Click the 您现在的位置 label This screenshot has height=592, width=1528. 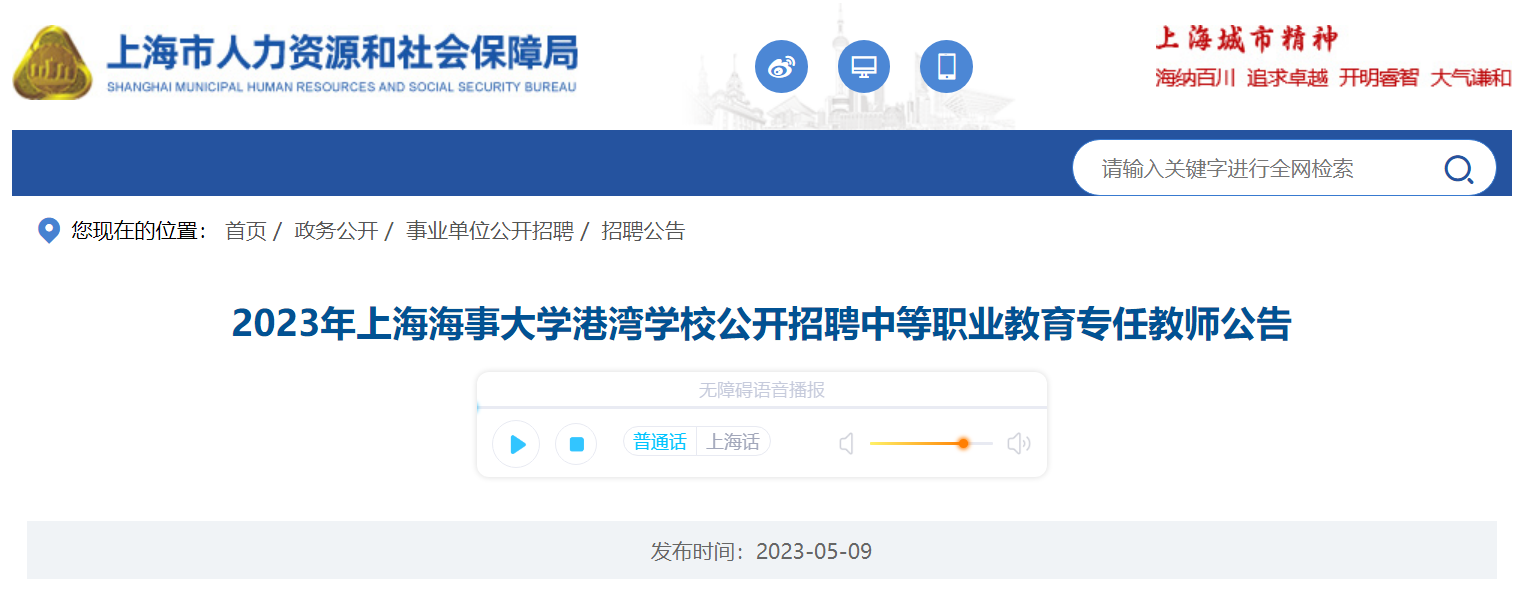pos(140,231)
